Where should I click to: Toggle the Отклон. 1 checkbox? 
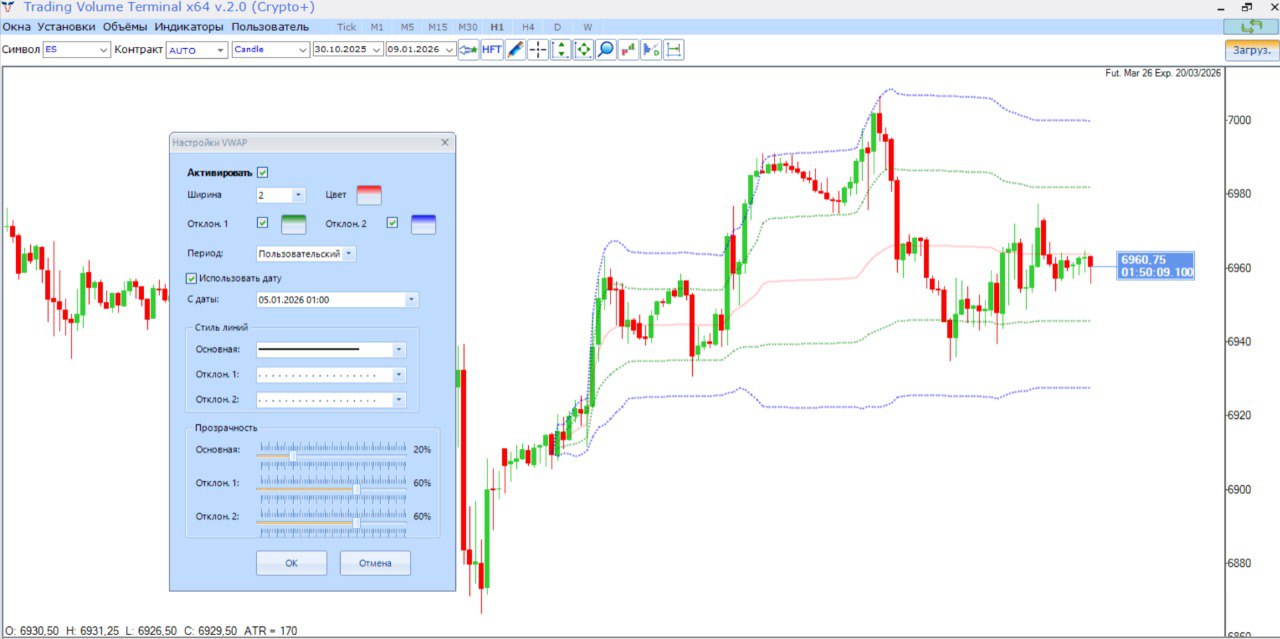click(x=263, y=222)
